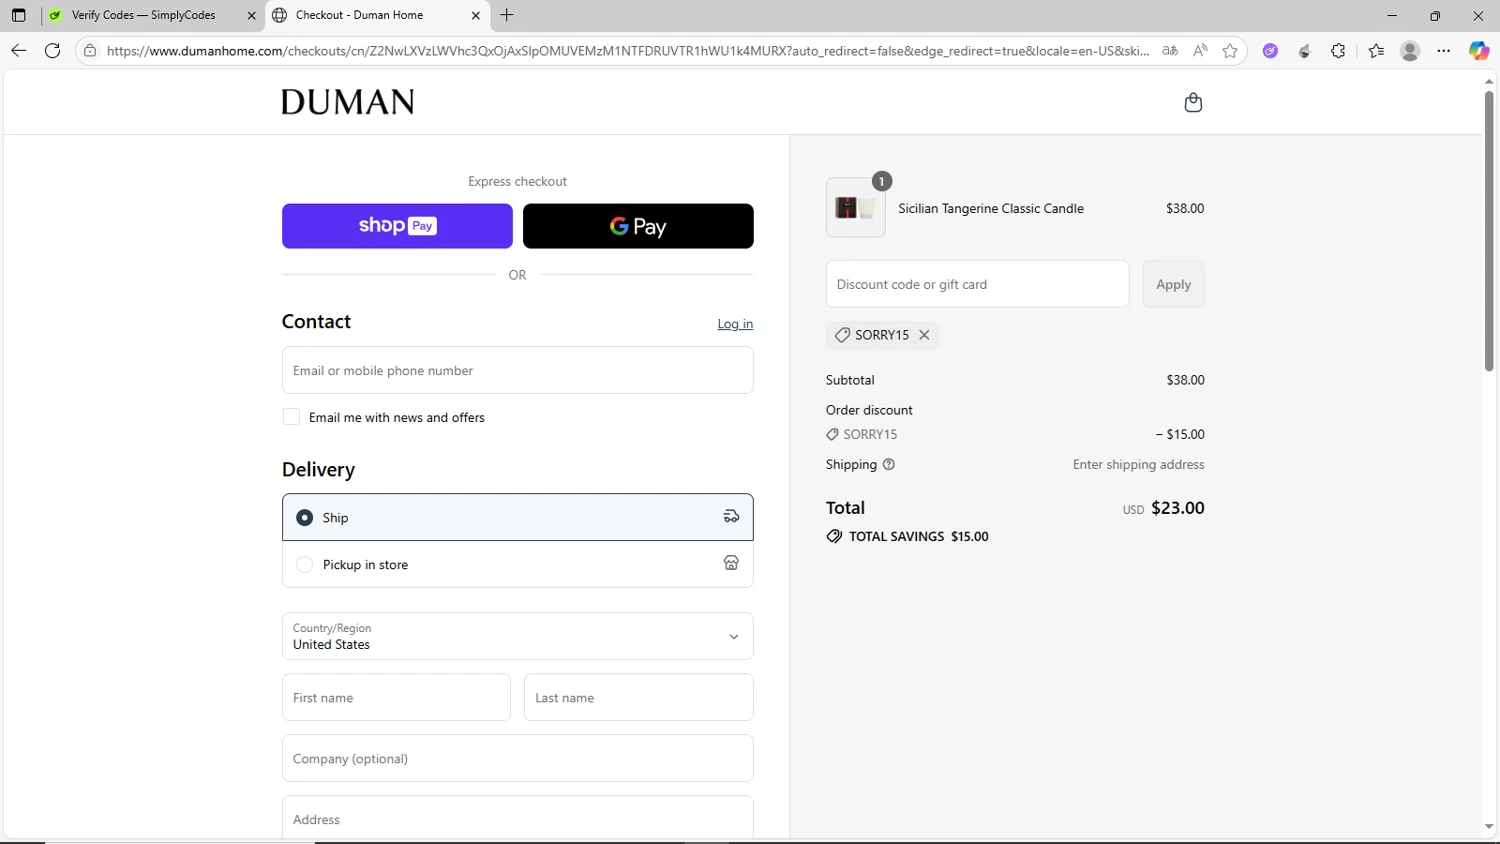Open the read aloud icon
The width and height of the screenshot is (1500, 844).
1200,50
